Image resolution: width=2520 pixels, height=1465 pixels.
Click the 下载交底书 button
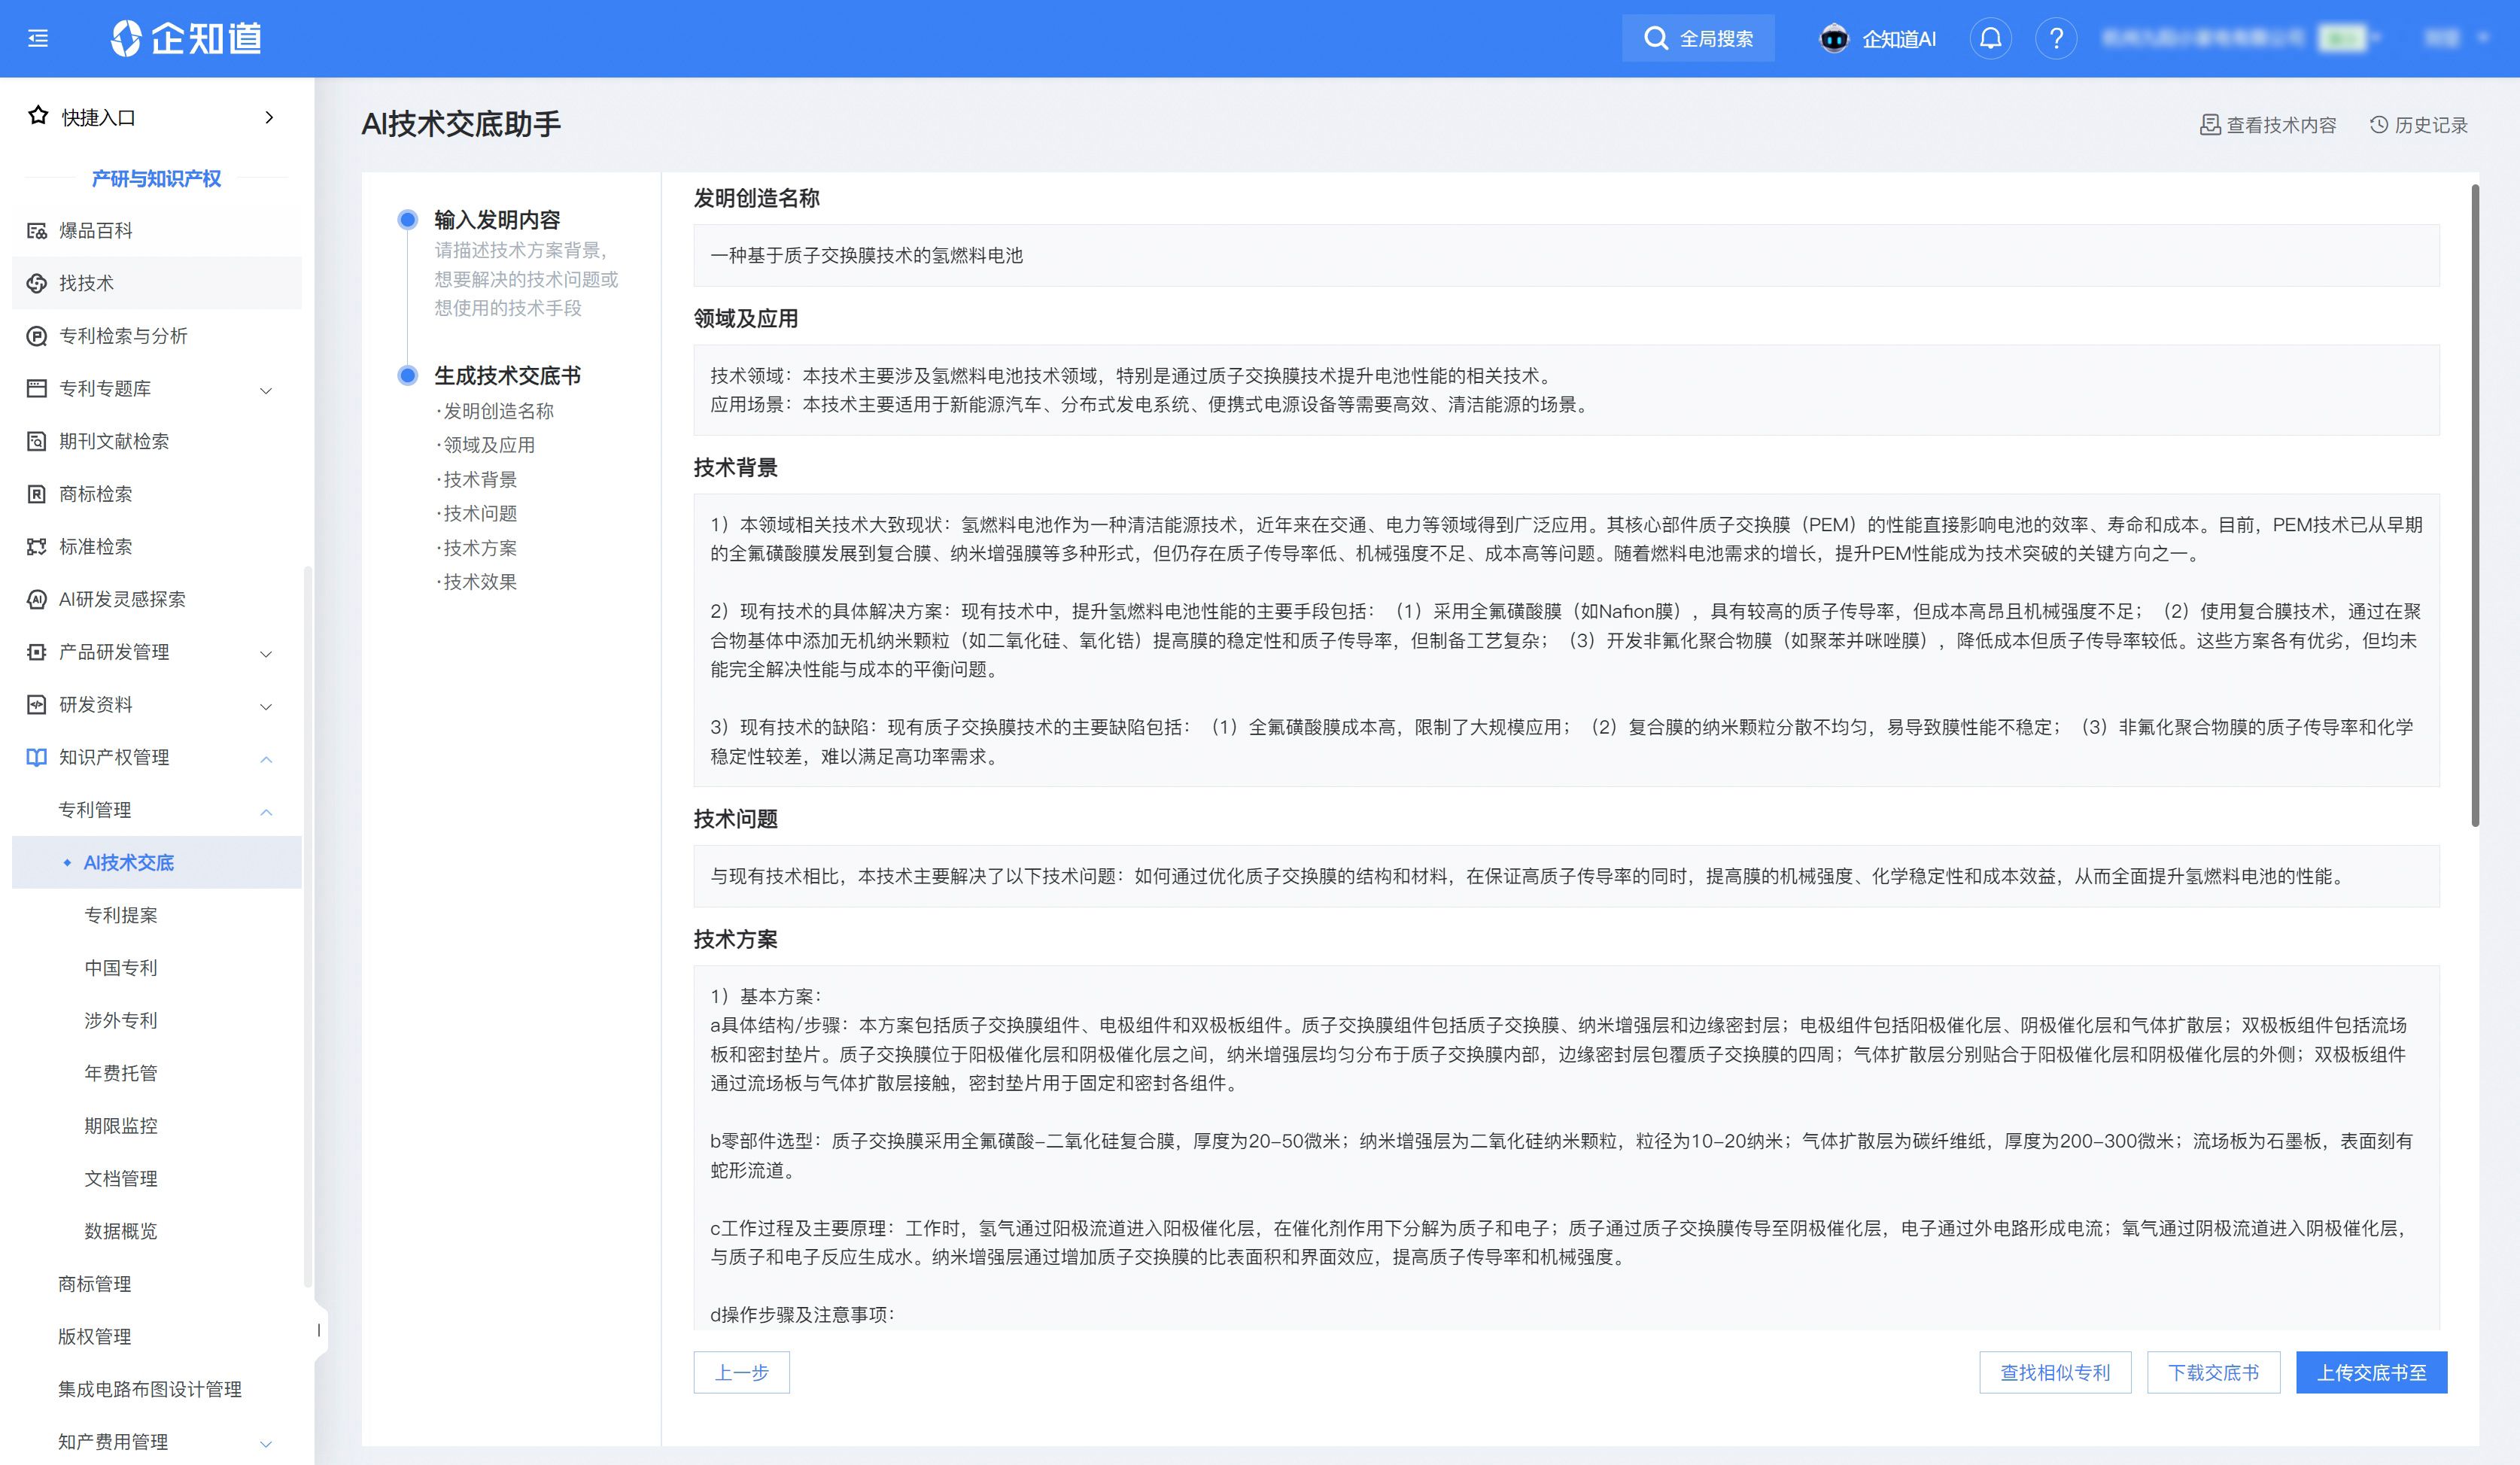pyautogui.click(x=2212, y=1372)
